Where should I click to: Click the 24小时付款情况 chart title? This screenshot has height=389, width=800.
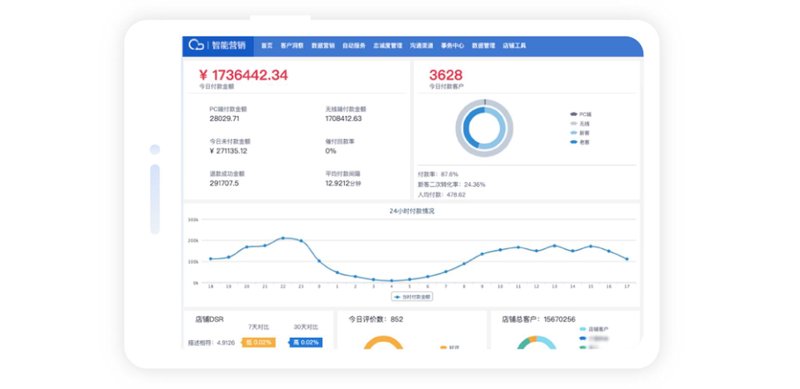(x=412, y=211)
